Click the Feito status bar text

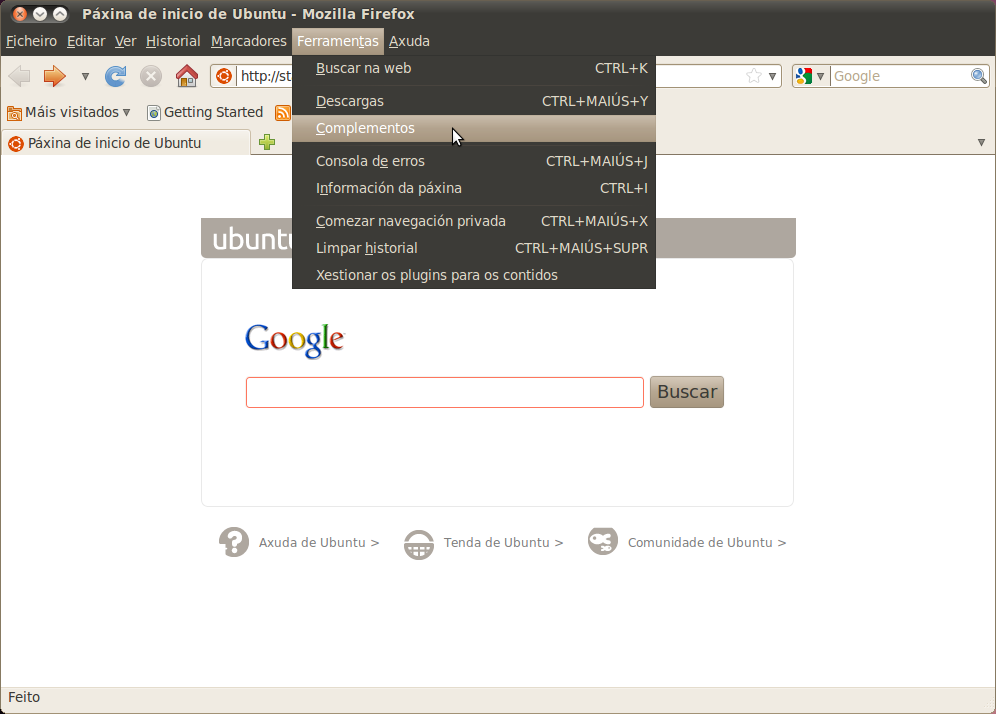pyautogui.click(x=24, y=697)
